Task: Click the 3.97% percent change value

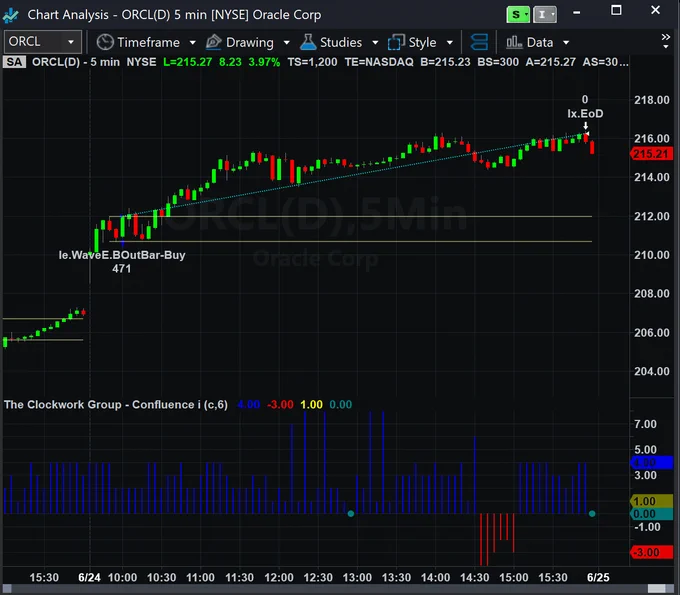Action: click(x=264, y=62)
